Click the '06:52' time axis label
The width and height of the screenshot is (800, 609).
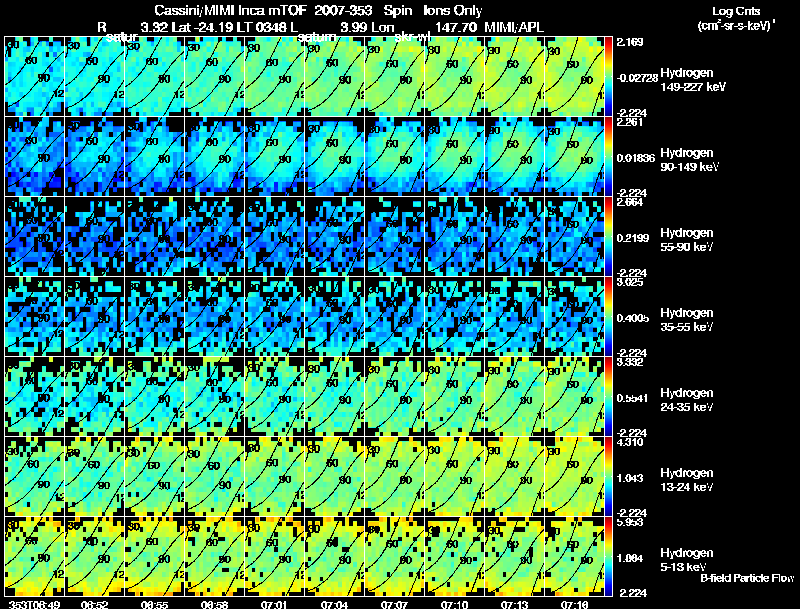coord(94,604)
